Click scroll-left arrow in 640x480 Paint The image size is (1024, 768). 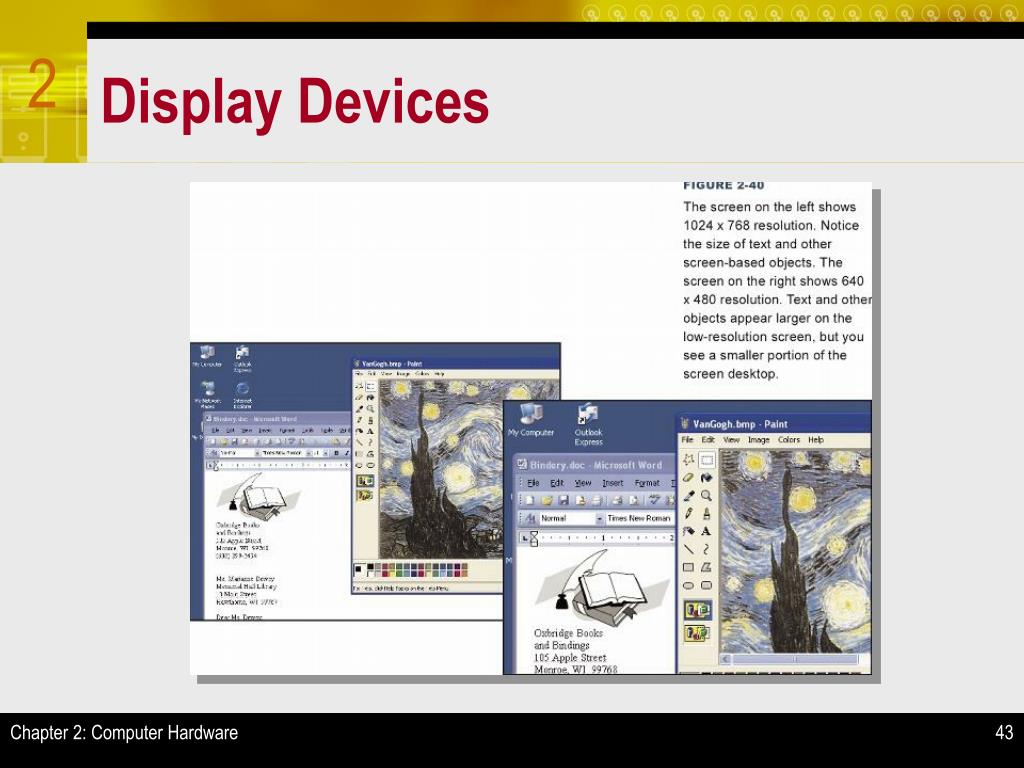[x=726, y=660]
